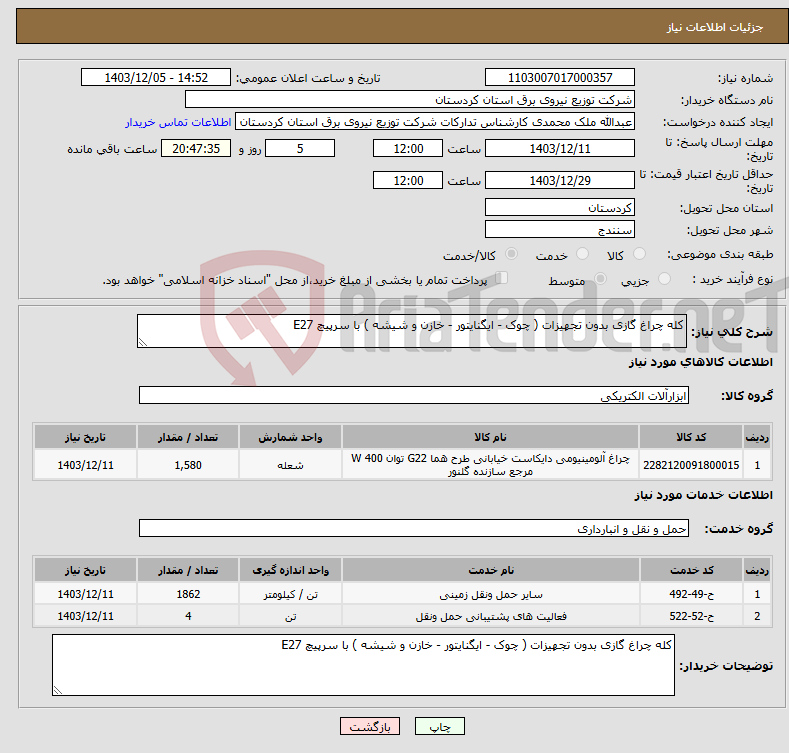Click the price validity date 1403/12/29 field
The height and width of the screenshot is (753, 789).
(560, 180)
